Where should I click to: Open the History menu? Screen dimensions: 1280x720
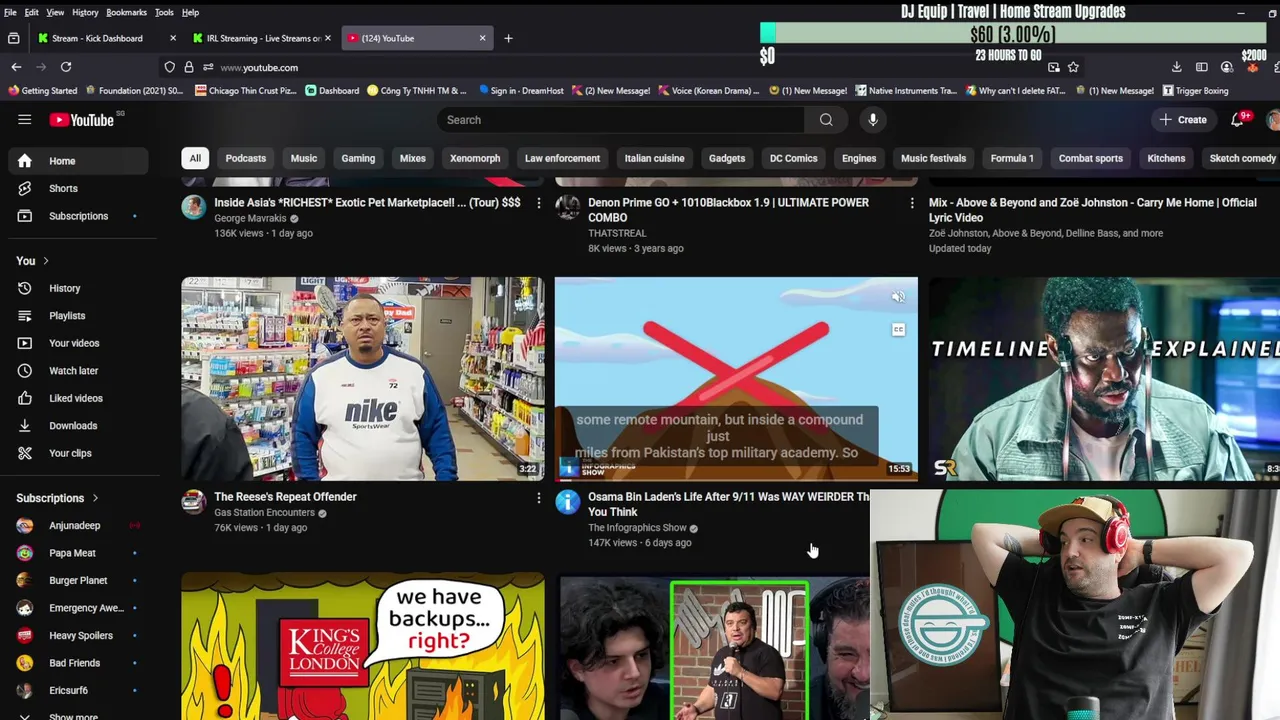85,12
